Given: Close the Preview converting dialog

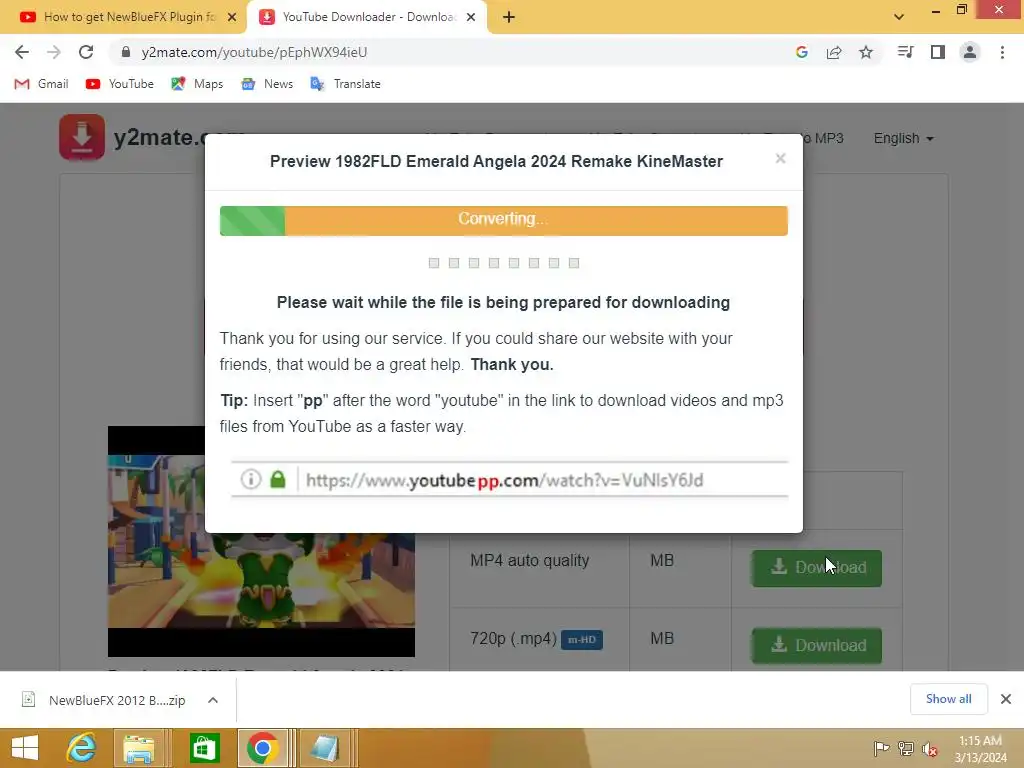Looking at the screenshot, I should pos(780,159).
